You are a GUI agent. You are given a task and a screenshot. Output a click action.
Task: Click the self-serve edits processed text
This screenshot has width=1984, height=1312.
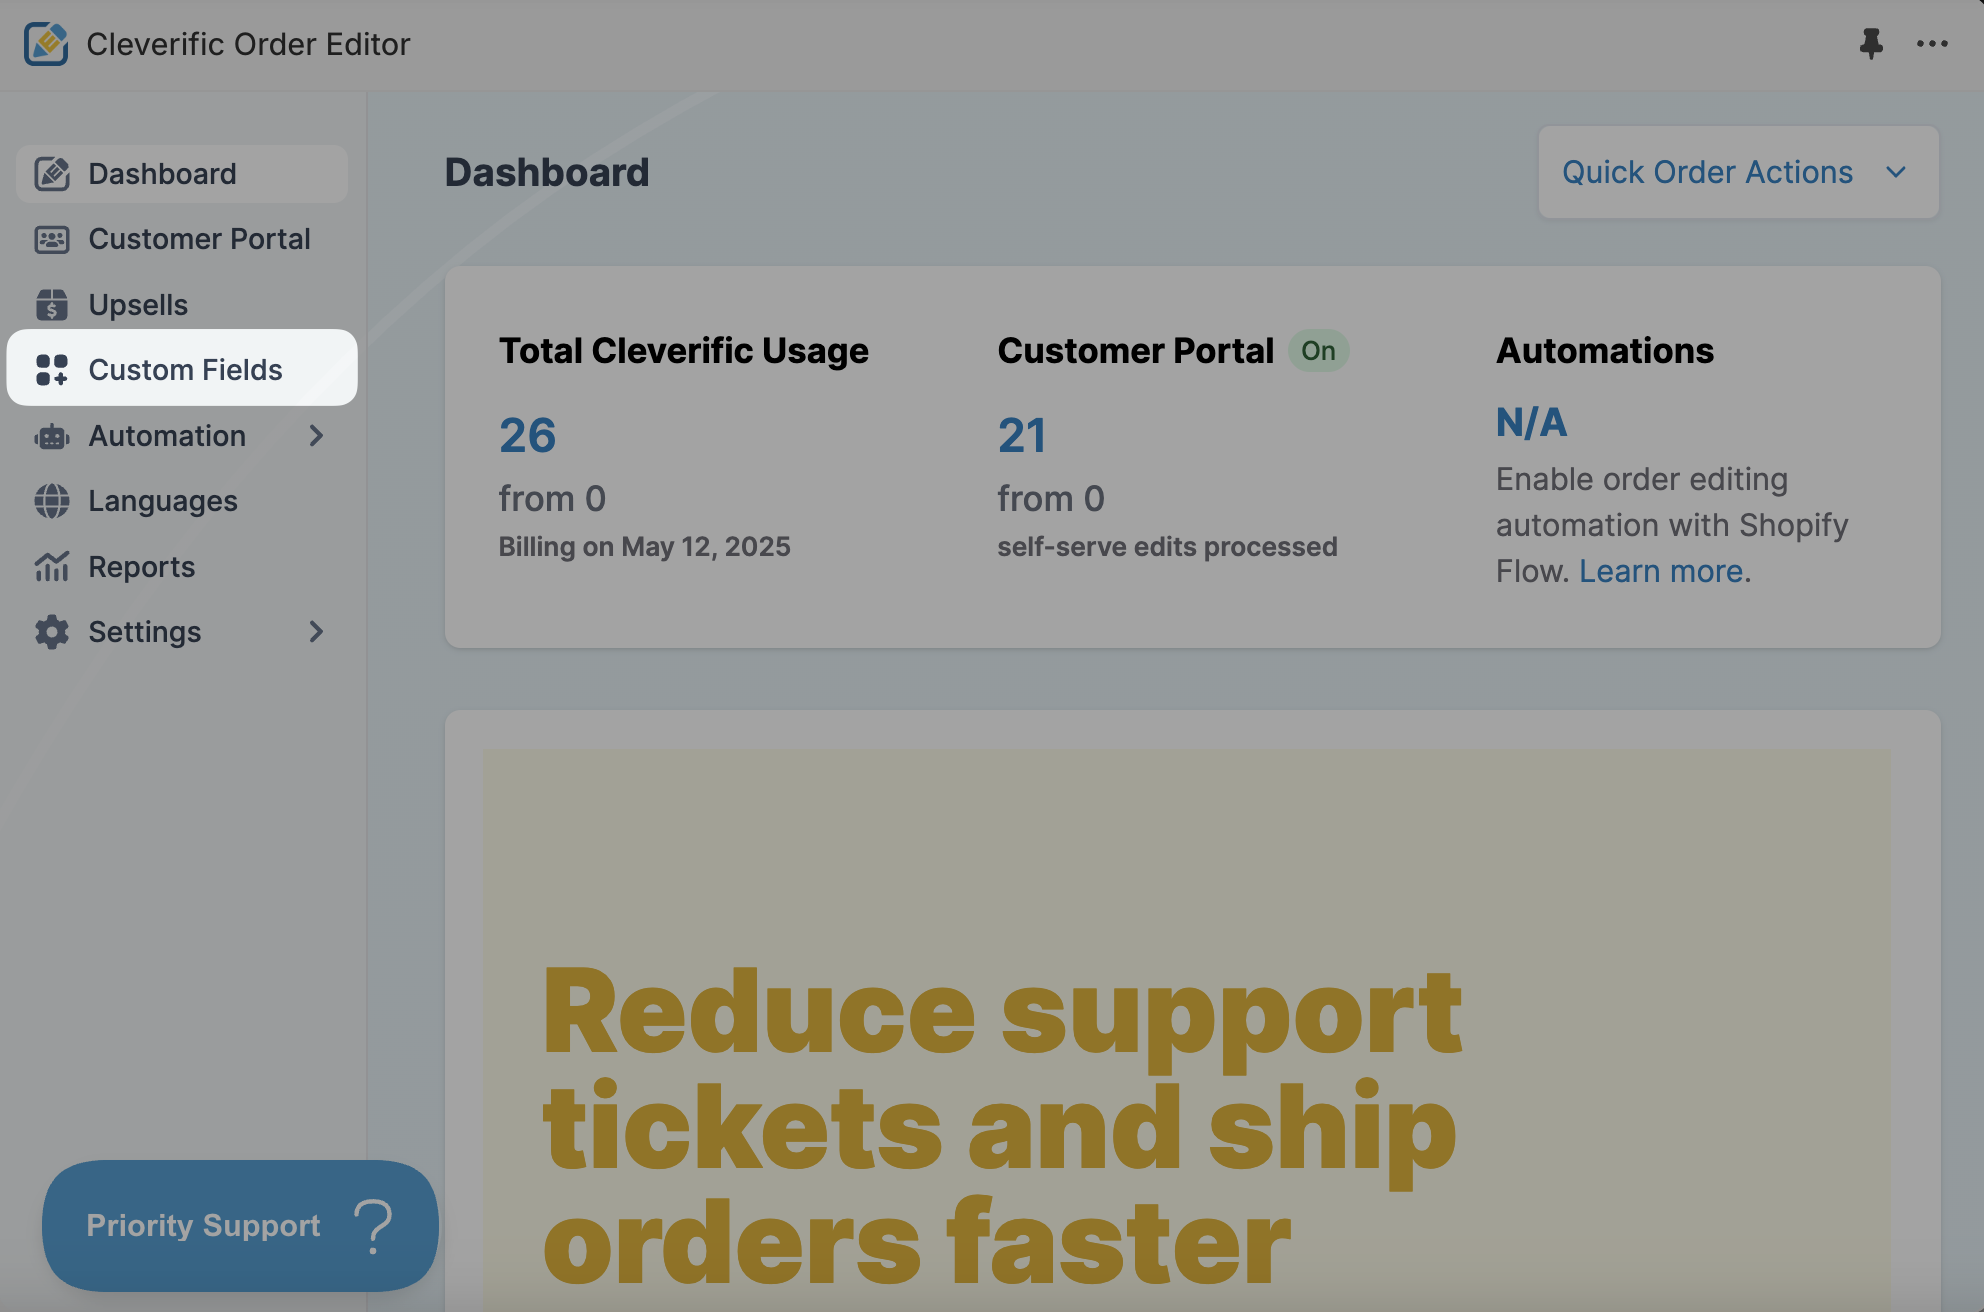point(1167,547)
